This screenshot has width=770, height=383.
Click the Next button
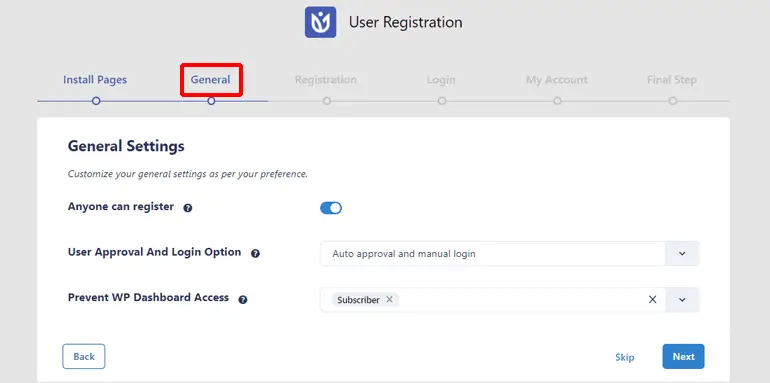point(684,356)
